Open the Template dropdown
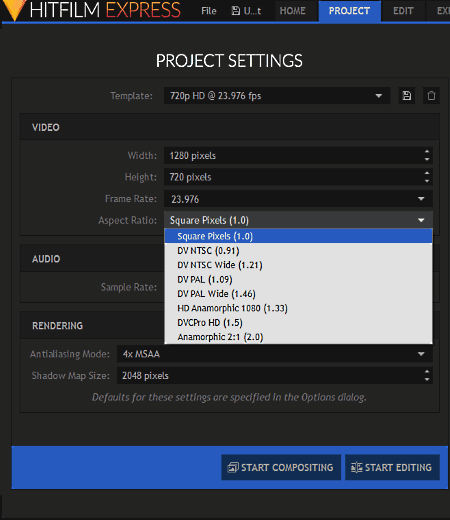The image size is (450, 520). [277, 96]
